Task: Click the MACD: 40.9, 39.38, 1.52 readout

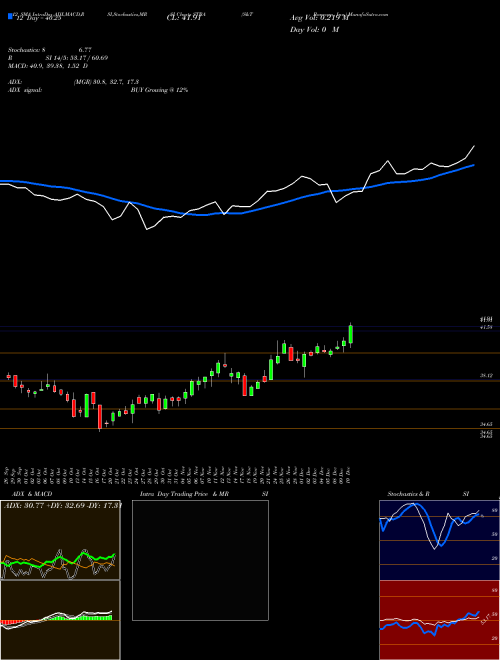Action: (x=48, y=66)
